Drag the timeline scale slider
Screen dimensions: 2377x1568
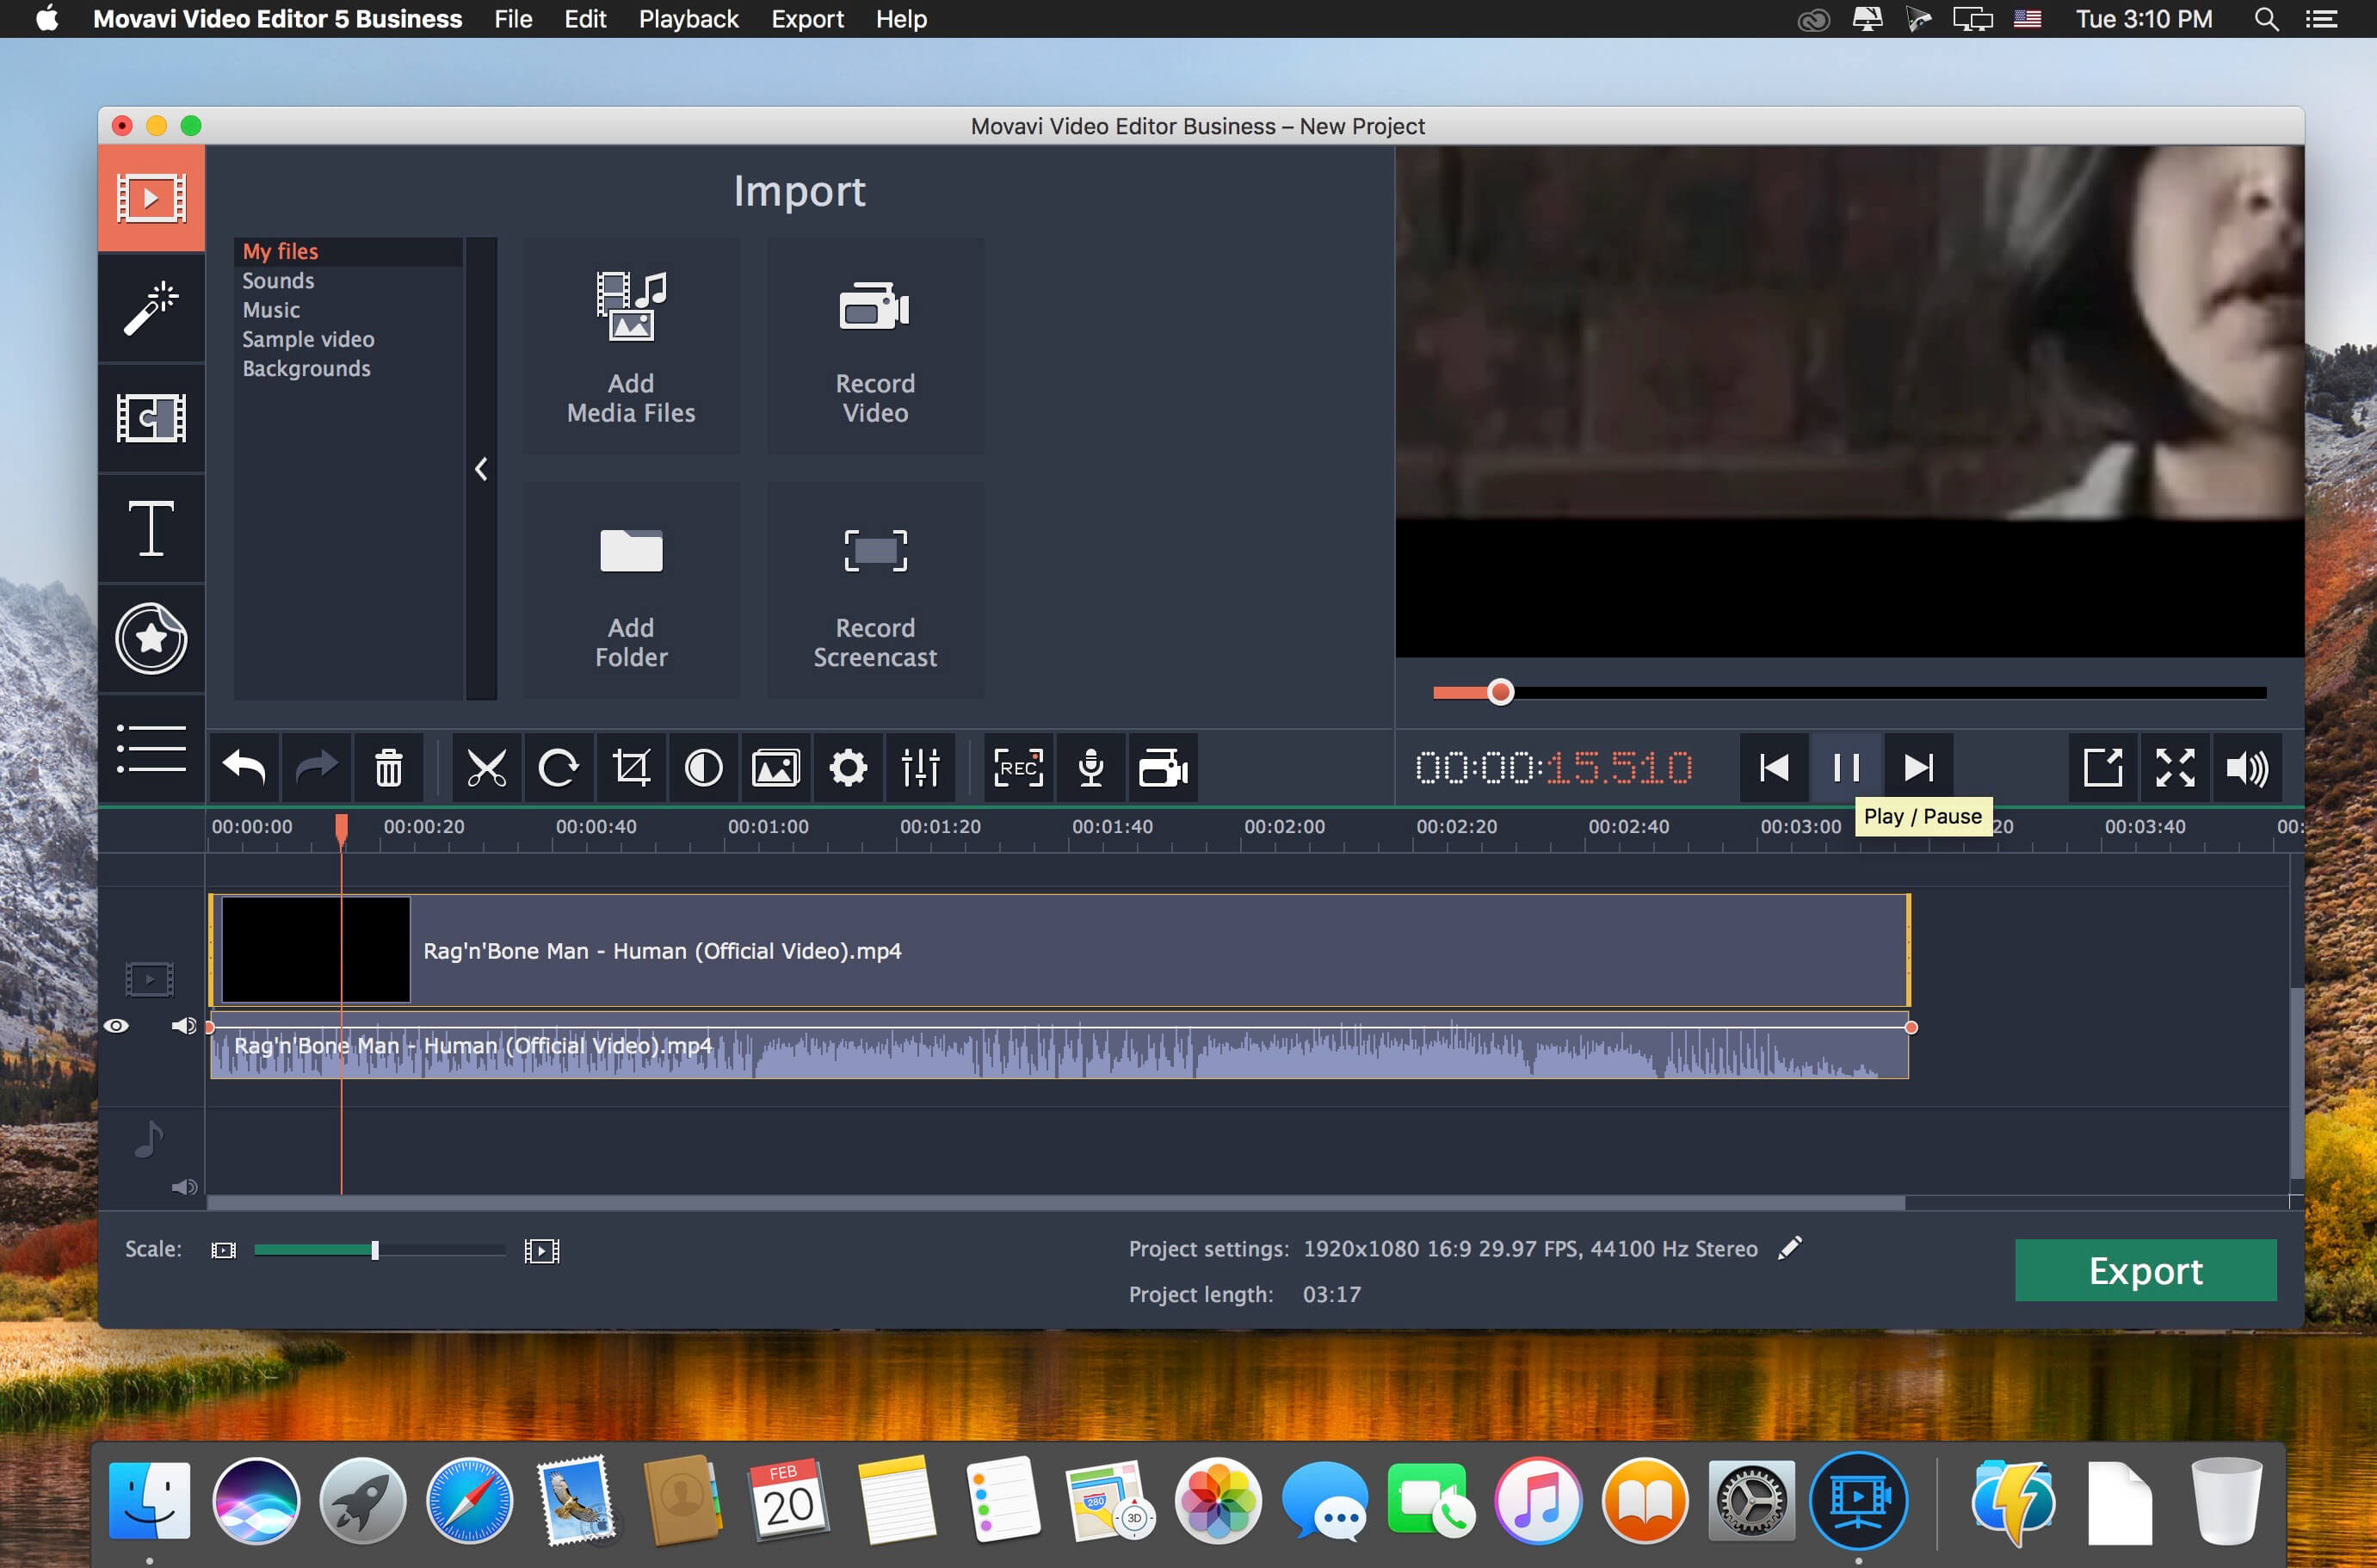pos(376,1250)
